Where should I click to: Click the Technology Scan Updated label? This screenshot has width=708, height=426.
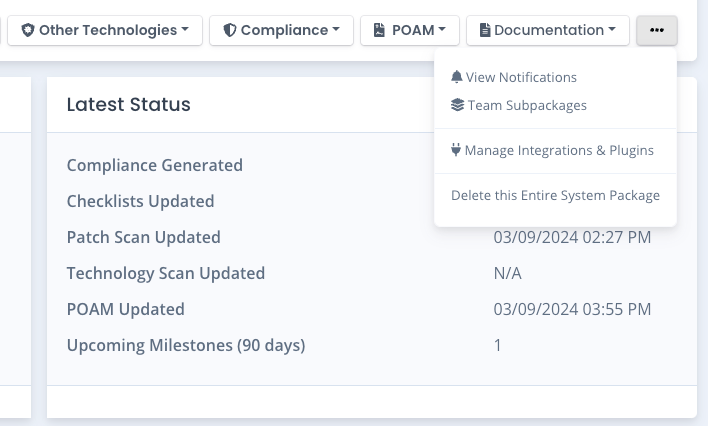coord(166,273)
